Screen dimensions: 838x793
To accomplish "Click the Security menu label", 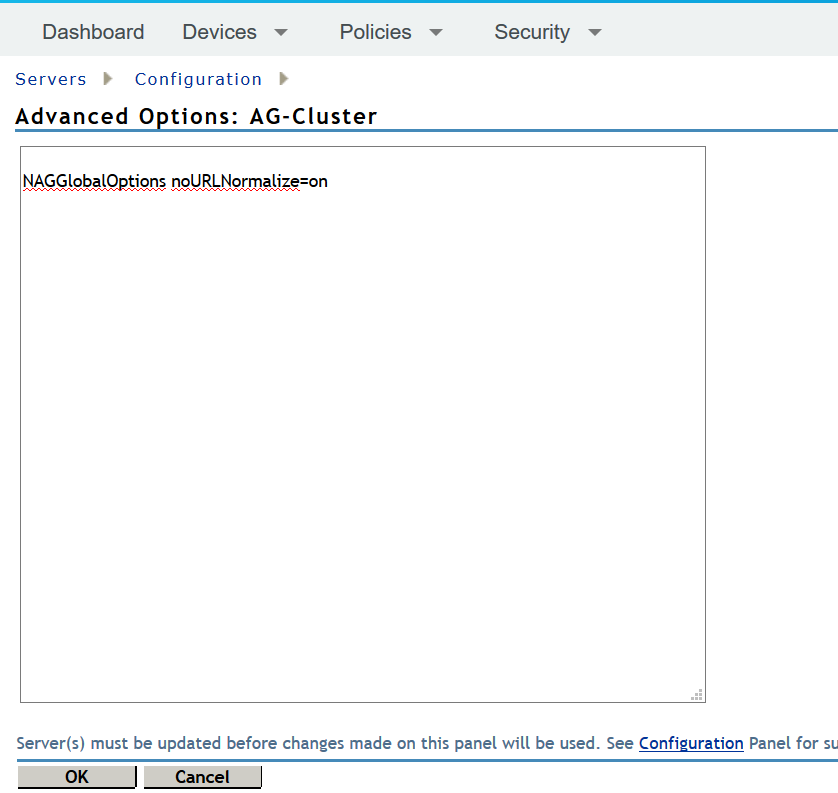I will click(531, 32).
